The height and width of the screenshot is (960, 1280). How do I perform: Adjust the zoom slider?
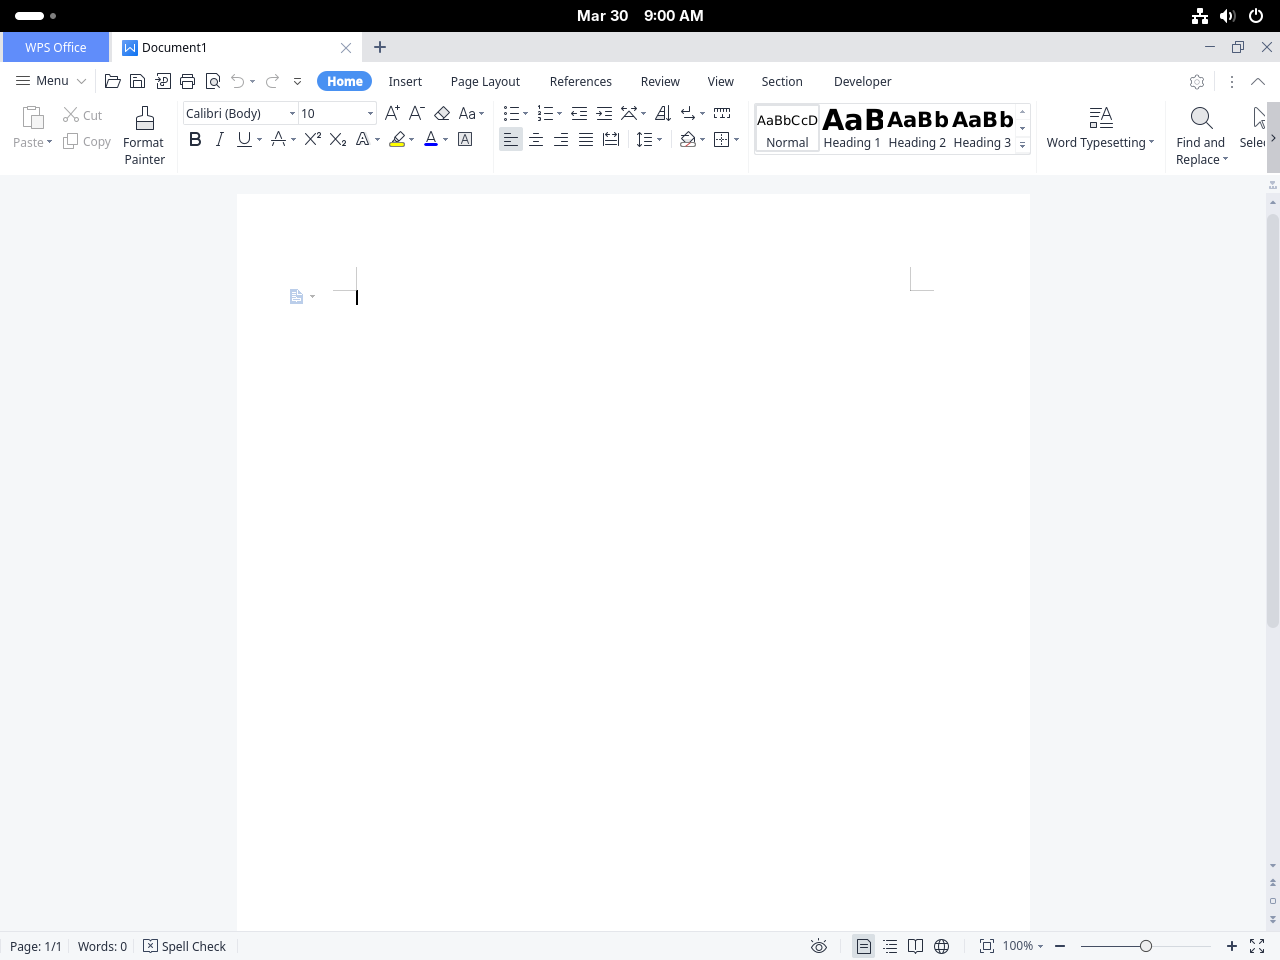(1145, 946)
